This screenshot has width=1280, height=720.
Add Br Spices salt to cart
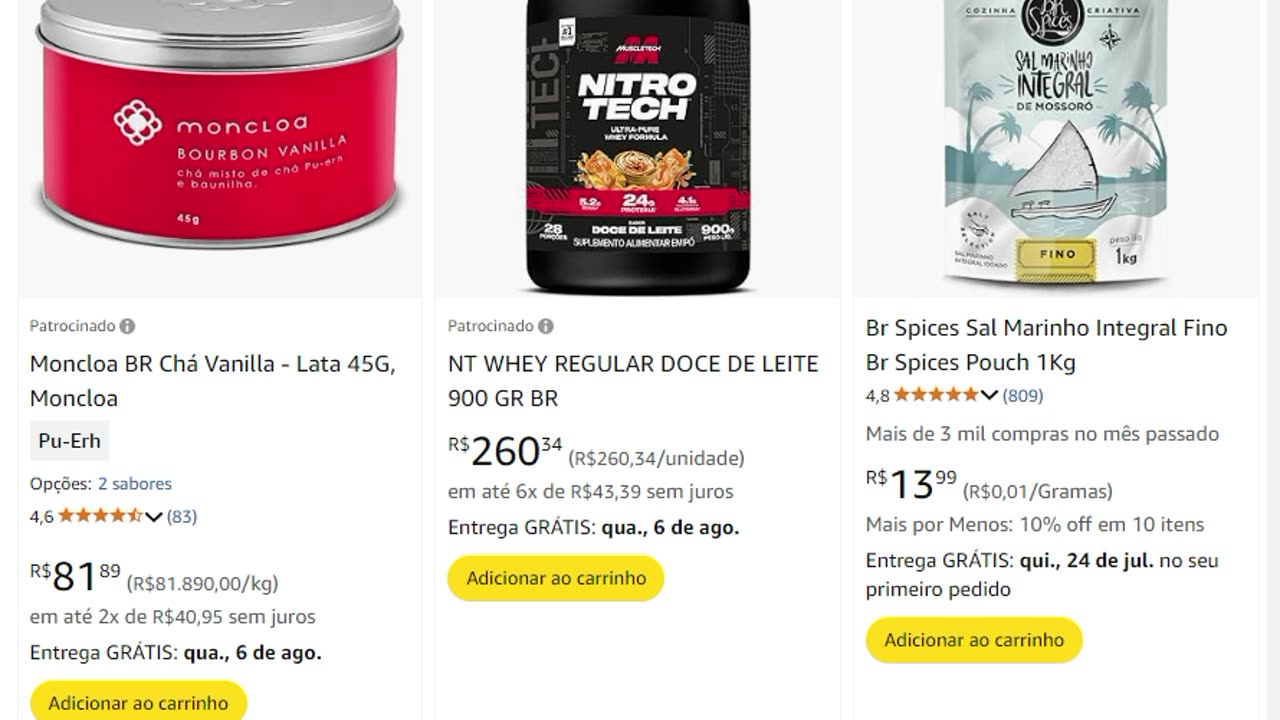974,640
